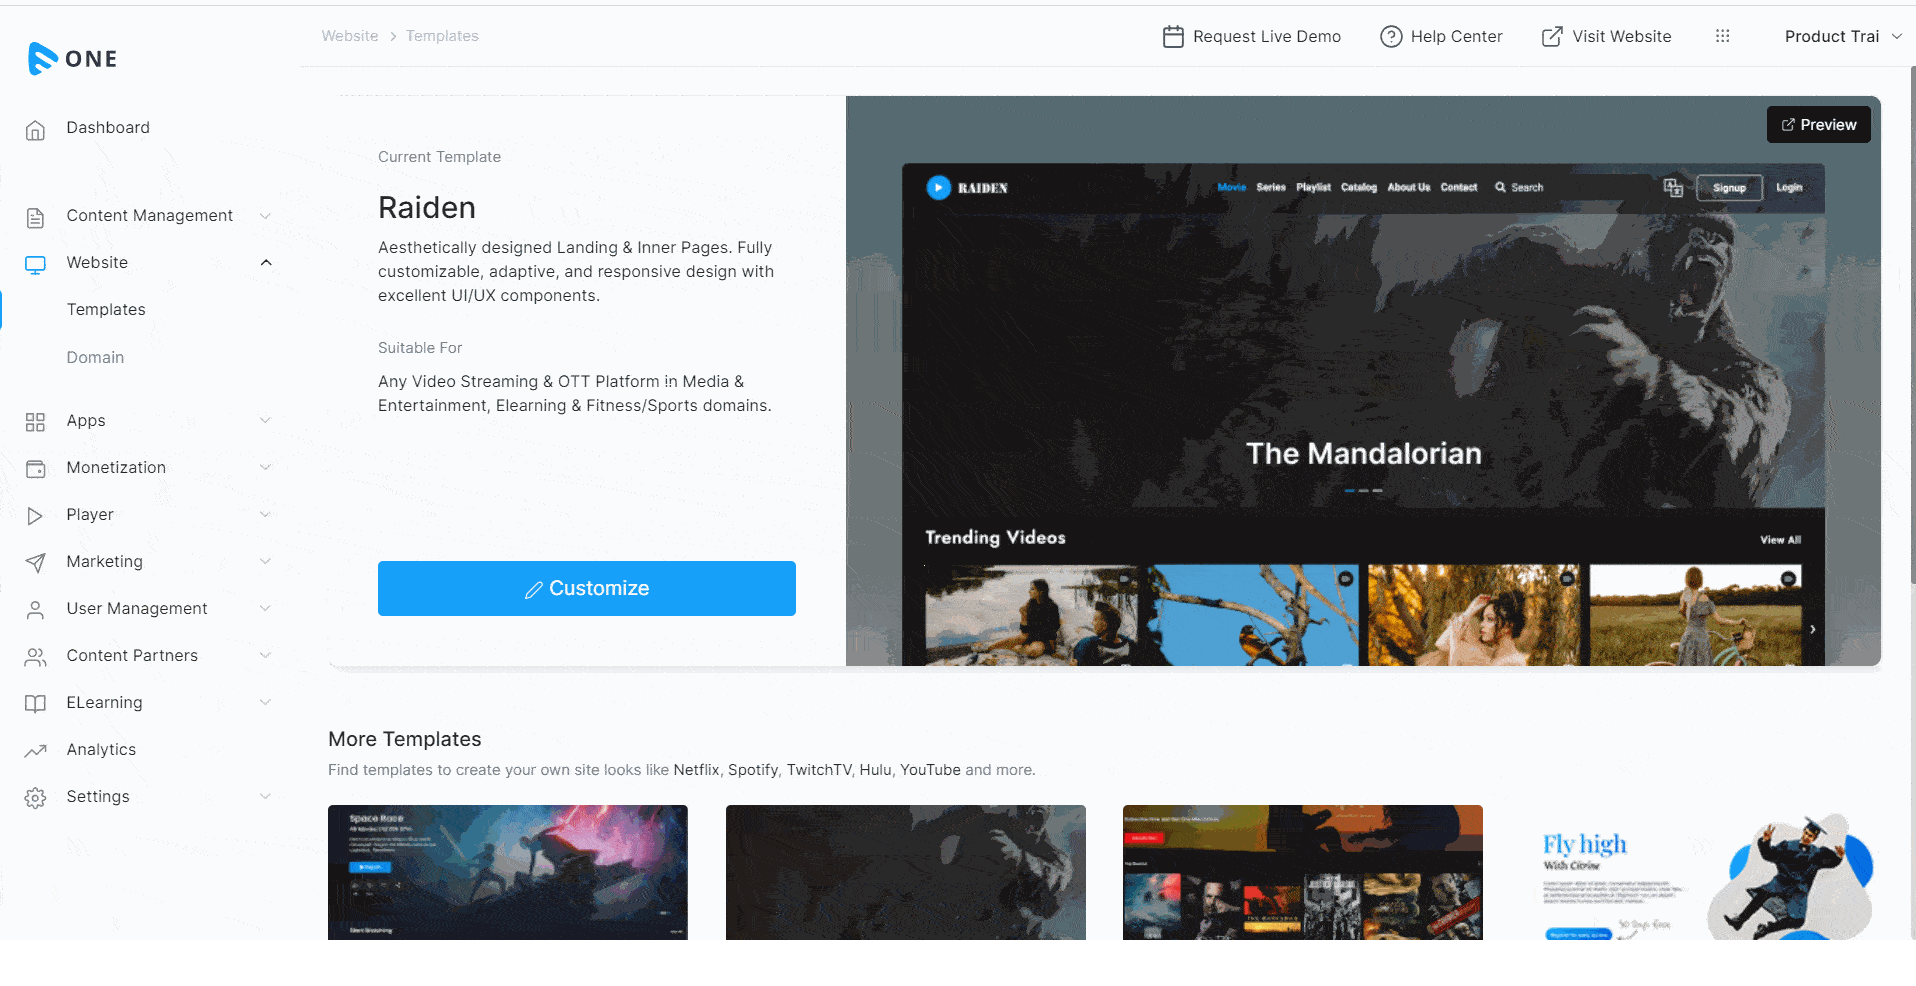
Task: Click the page vertical scrollbar
Action: pos(1912,326)
